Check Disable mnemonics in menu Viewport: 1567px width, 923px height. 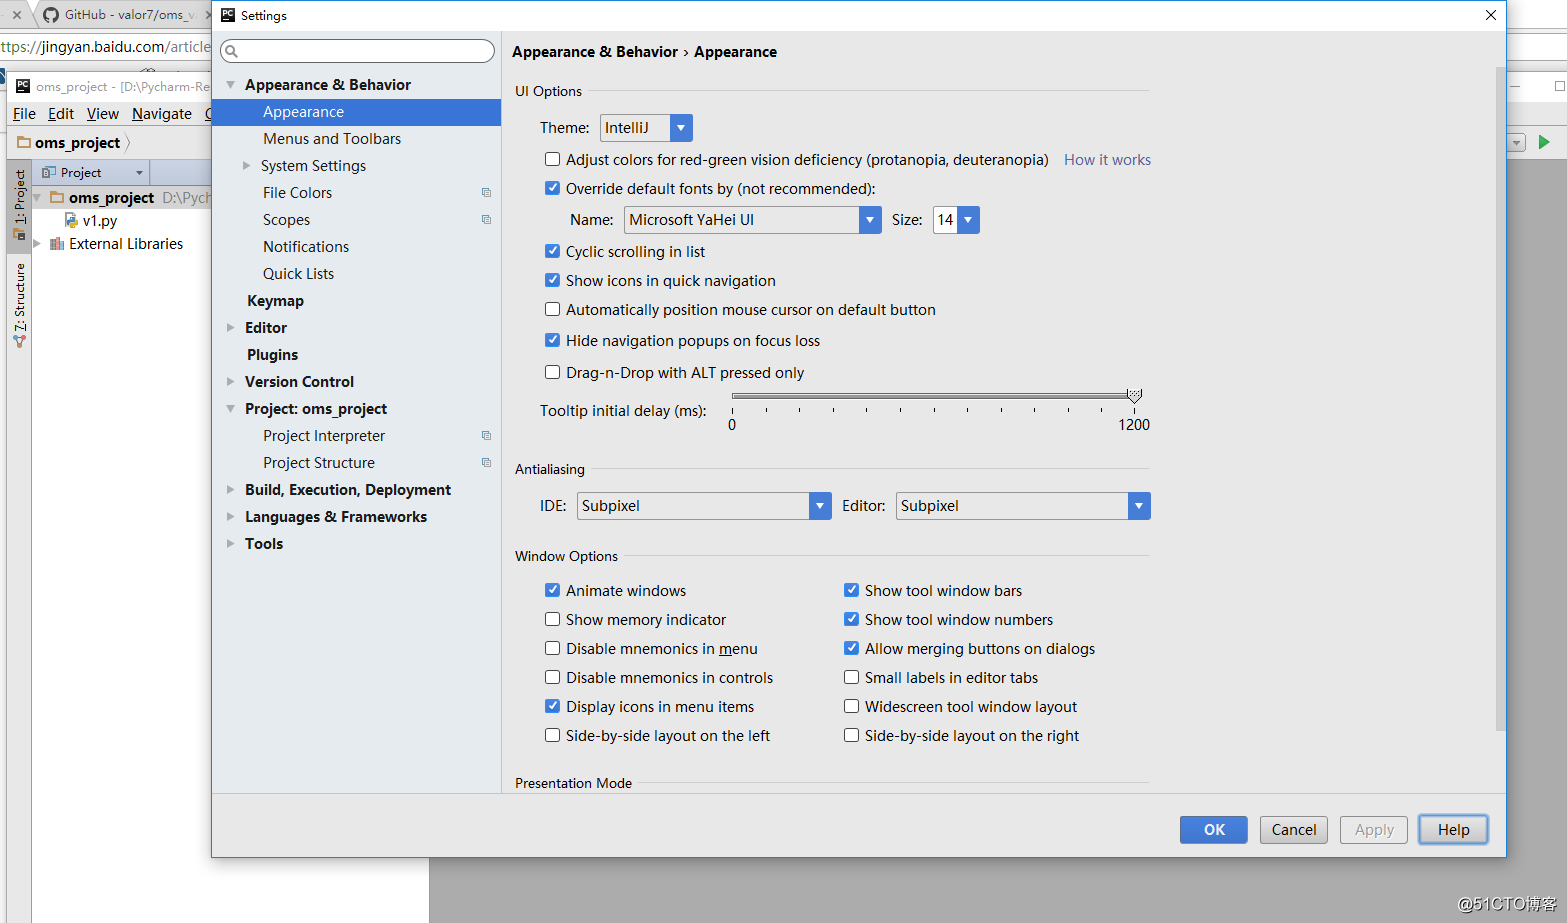click(552, 648)
